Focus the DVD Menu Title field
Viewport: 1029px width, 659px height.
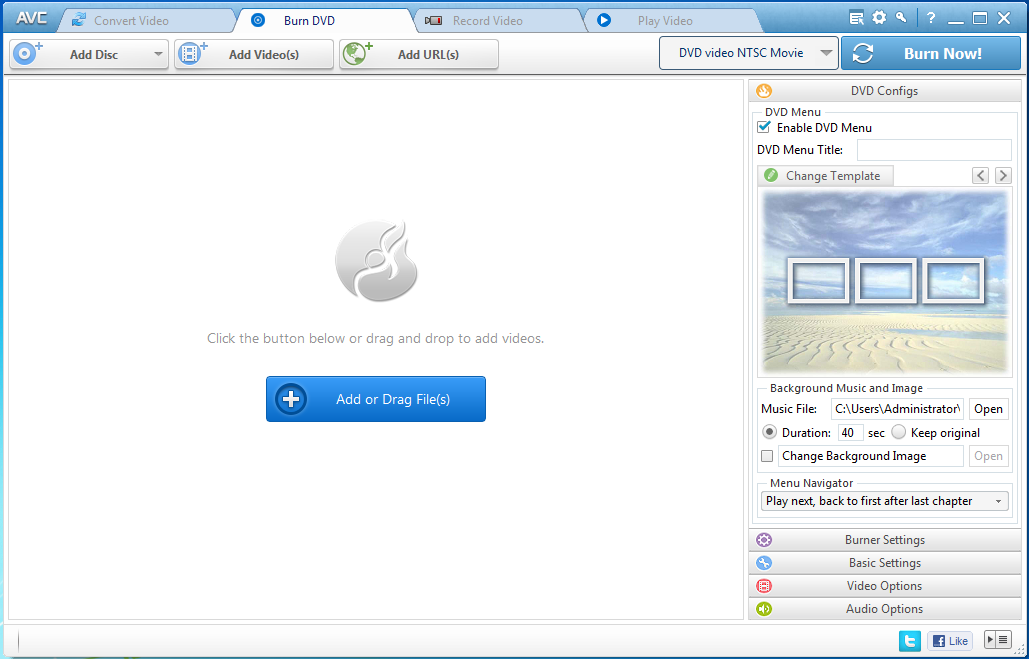(x=934, y=150)
